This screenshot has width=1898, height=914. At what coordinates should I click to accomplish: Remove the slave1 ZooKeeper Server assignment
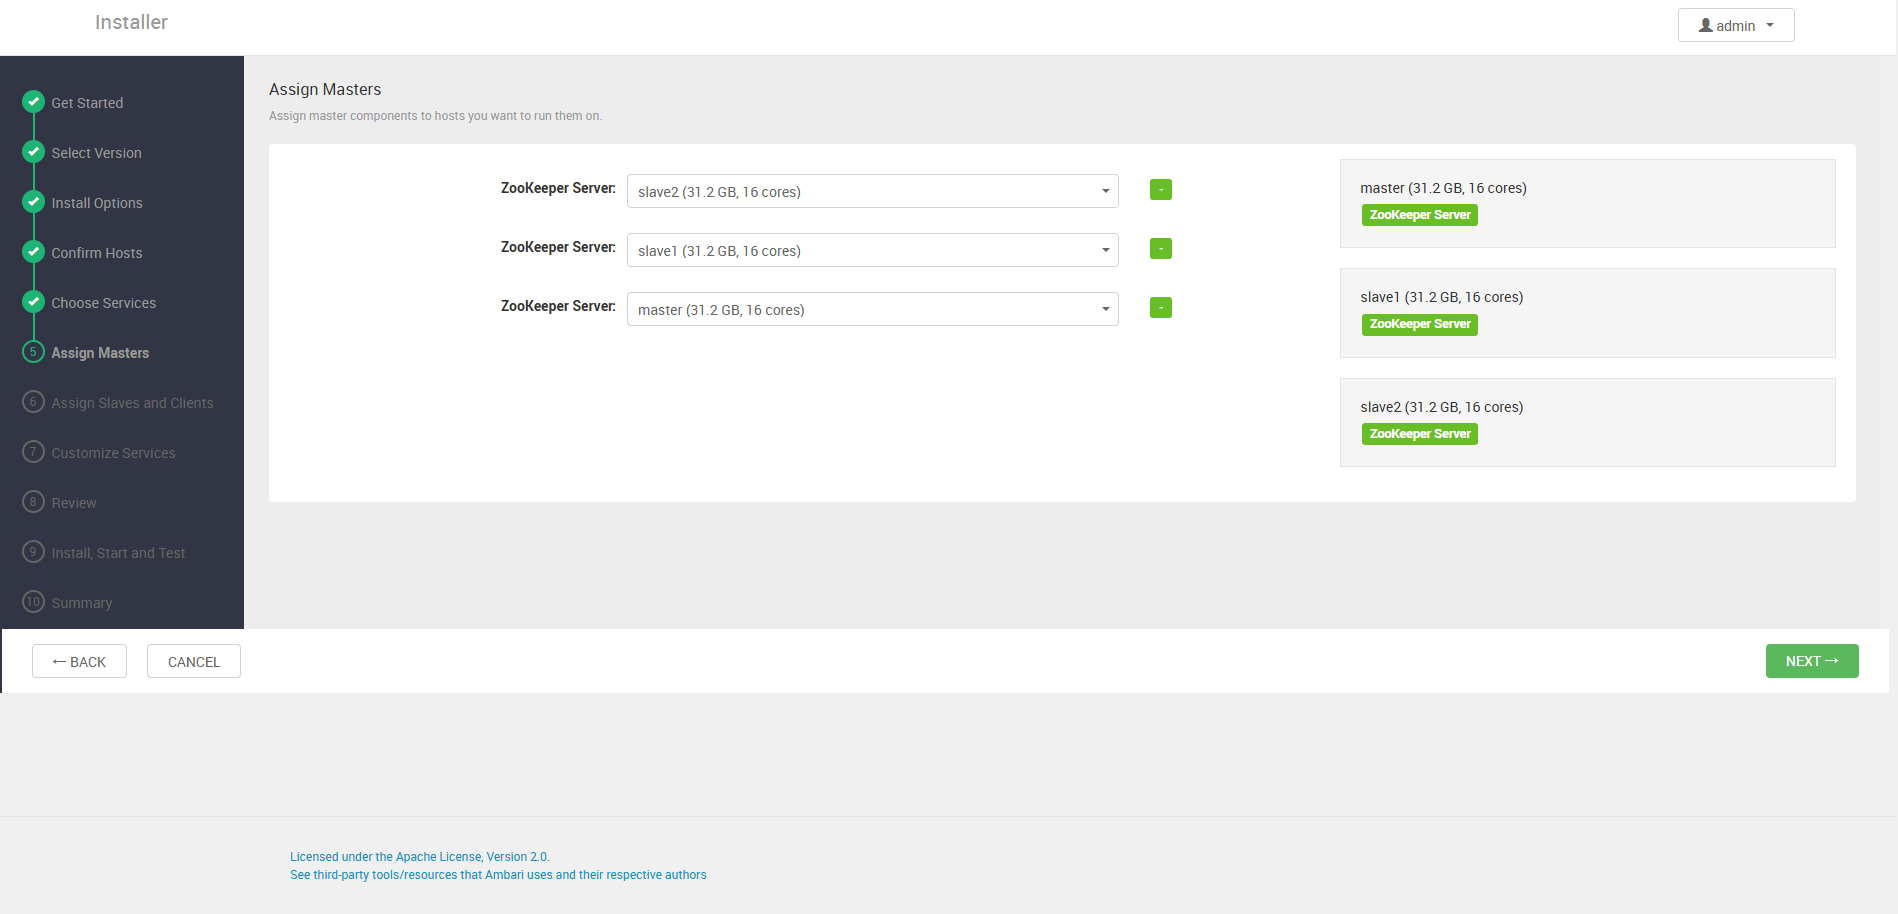pos(1160,248)
